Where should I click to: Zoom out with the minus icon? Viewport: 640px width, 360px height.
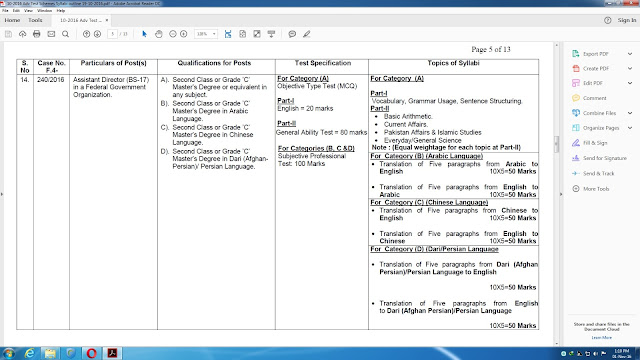pyautogui.click(x=173, y=34)
